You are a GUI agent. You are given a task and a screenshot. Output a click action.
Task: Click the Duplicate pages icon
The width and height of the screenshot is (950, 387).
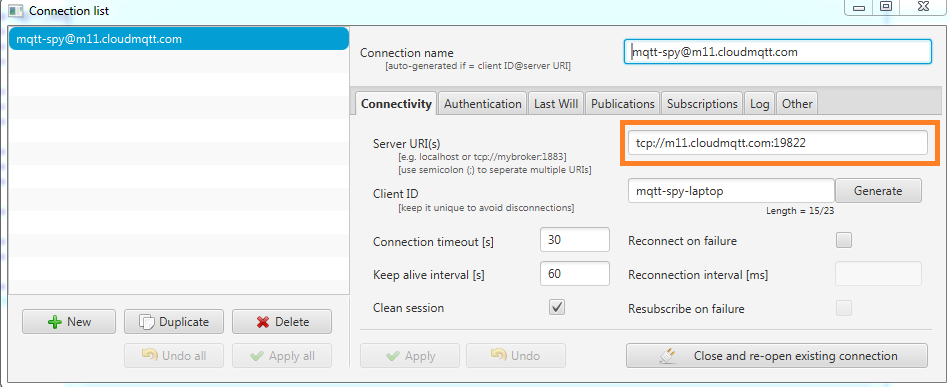coord(147,322)
